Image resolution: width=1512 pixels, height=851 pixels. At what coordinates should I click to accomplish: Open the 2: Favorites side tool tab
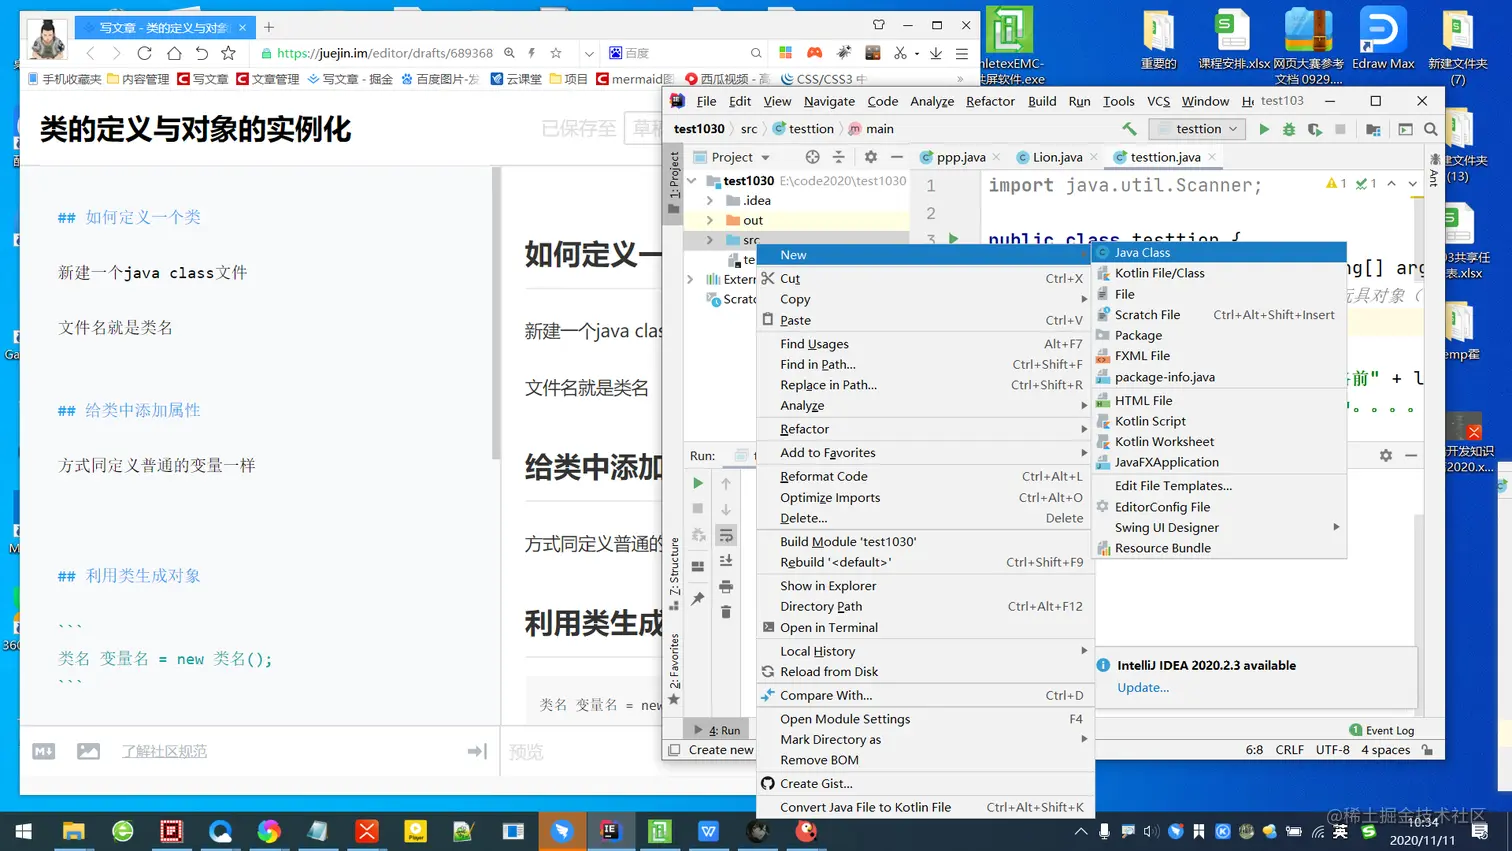(674, 668)
